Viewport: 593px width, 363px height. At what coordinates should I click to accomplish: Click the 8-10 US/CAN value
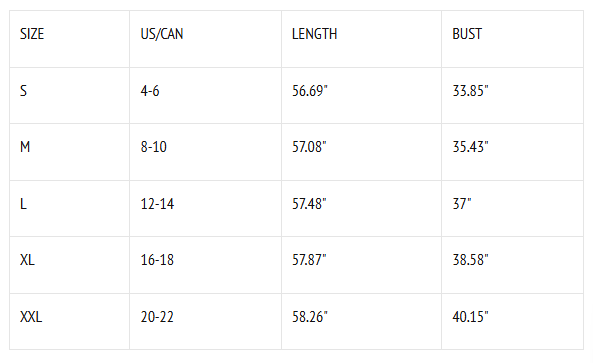[x=154, y=147]
